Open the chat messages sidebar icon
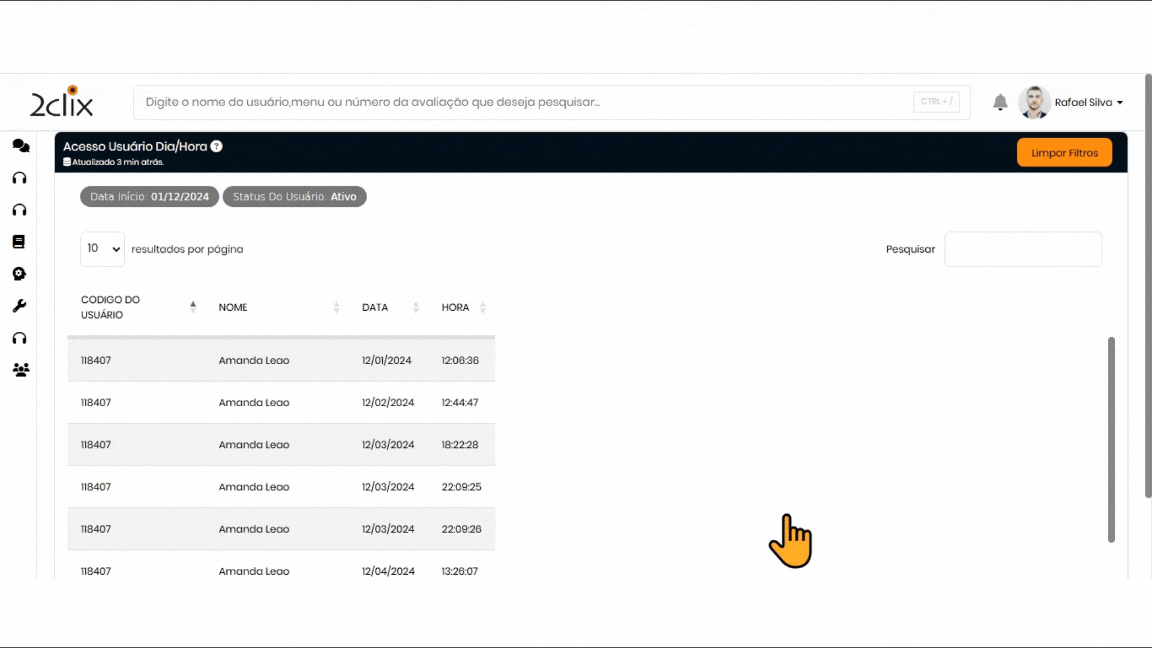Image resolution: width=1152 pixels, height=648 pixels. tap(20, 146)
